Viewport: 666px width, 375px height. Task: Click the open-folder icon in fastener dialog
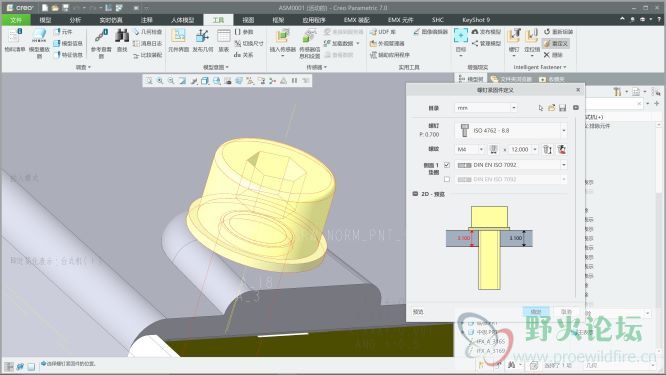tap(552, 108)
